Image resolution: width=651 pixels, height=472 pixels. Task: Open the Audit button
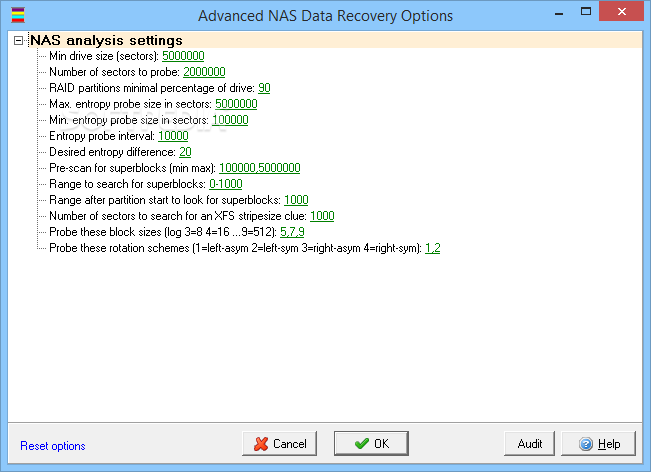(529, 444)
